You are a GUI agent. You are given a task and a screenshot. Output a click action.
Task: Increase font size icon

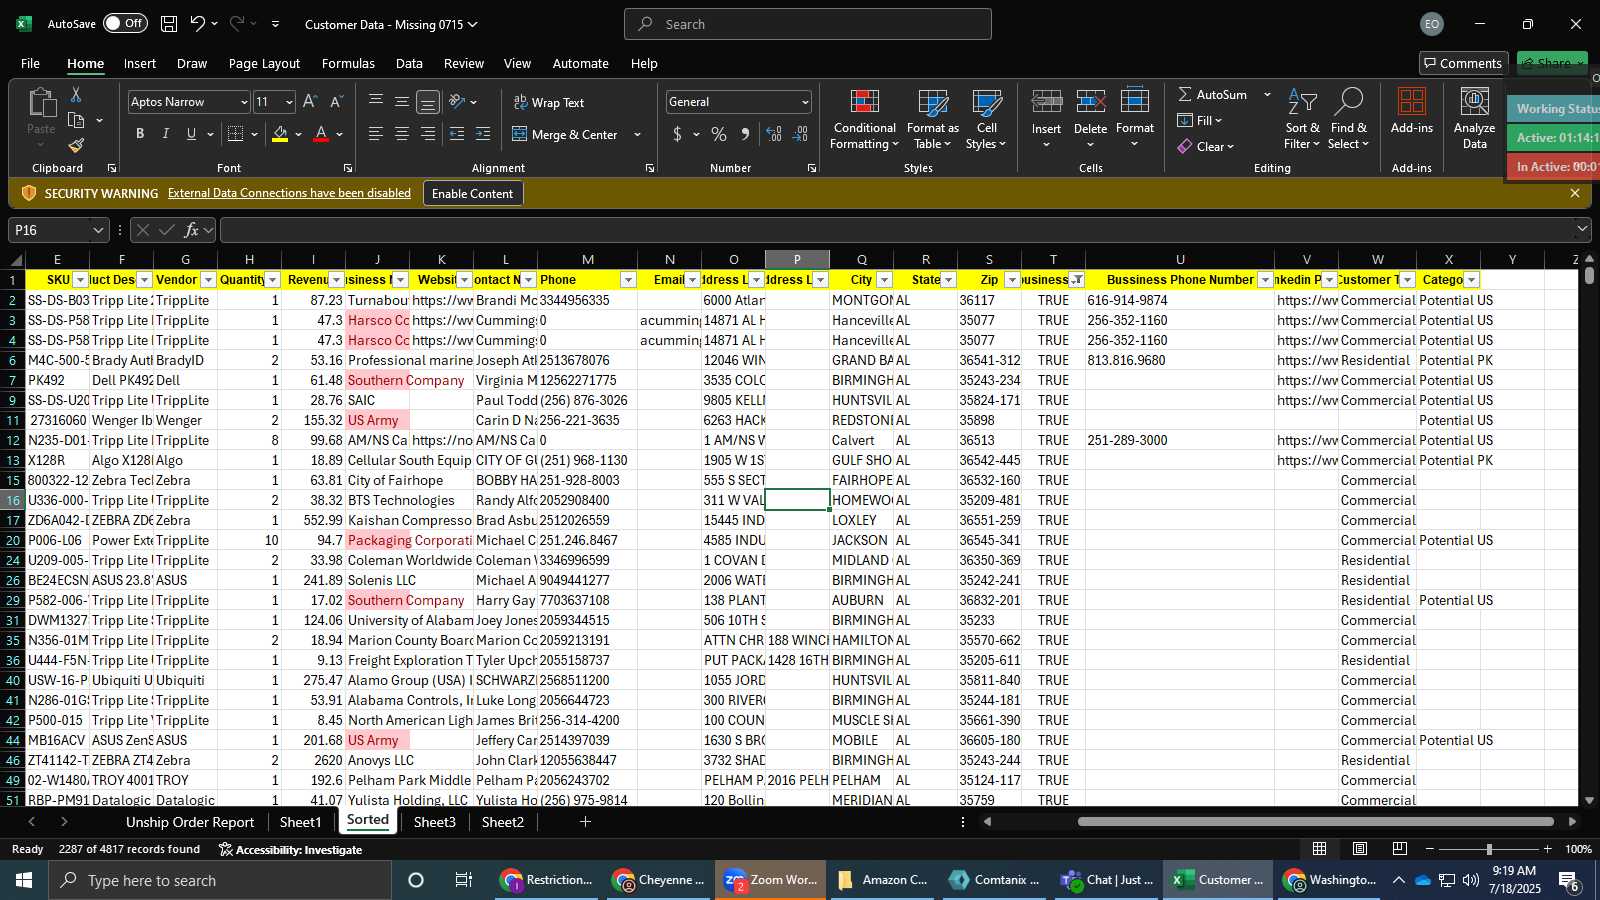point(310,102)
